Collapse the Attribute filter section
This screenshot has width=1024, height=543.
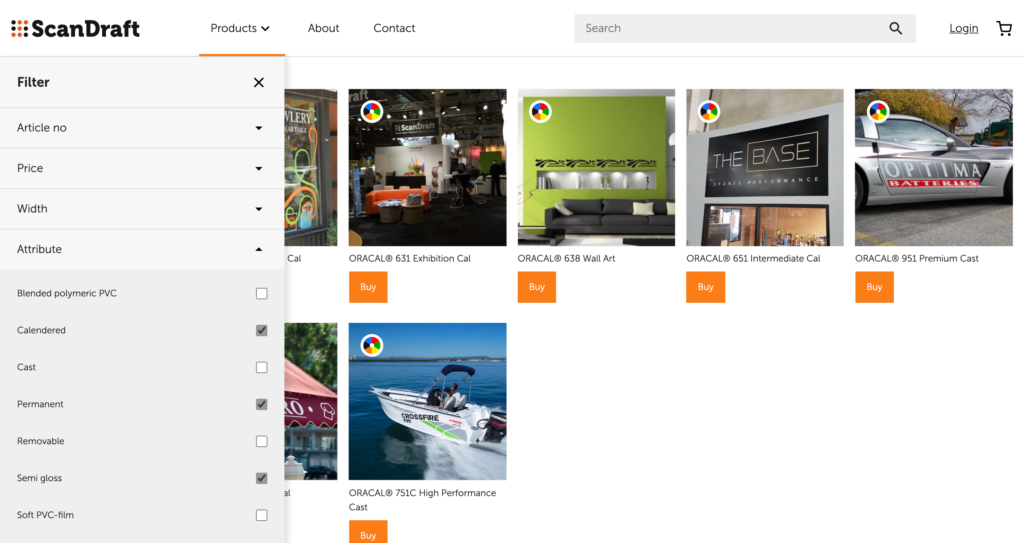pyautogui.click(x=142, y=250)
